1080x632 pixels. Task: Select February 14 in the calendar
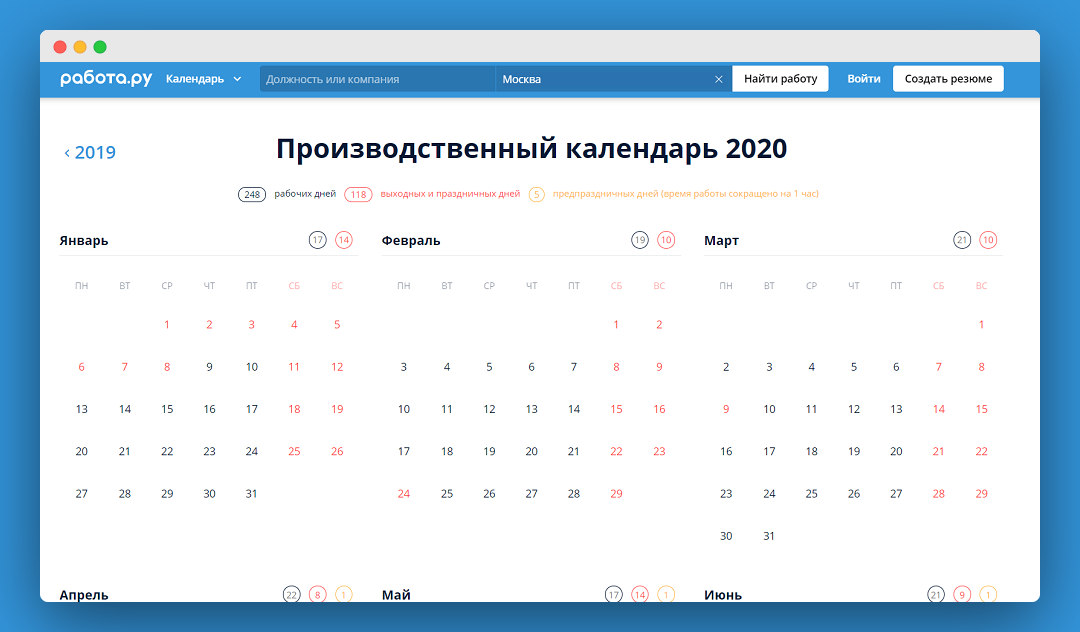574,410
